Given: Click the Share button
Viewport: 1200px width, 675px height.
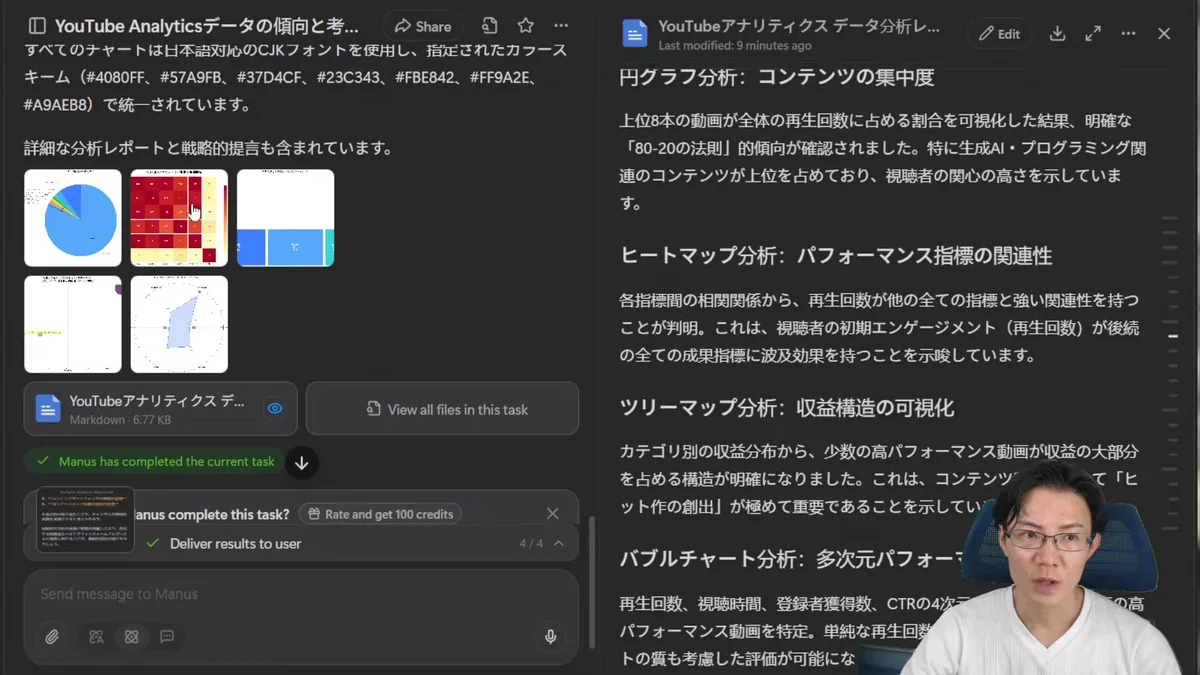Looking at the screenshot, I should tap(423, 26).
